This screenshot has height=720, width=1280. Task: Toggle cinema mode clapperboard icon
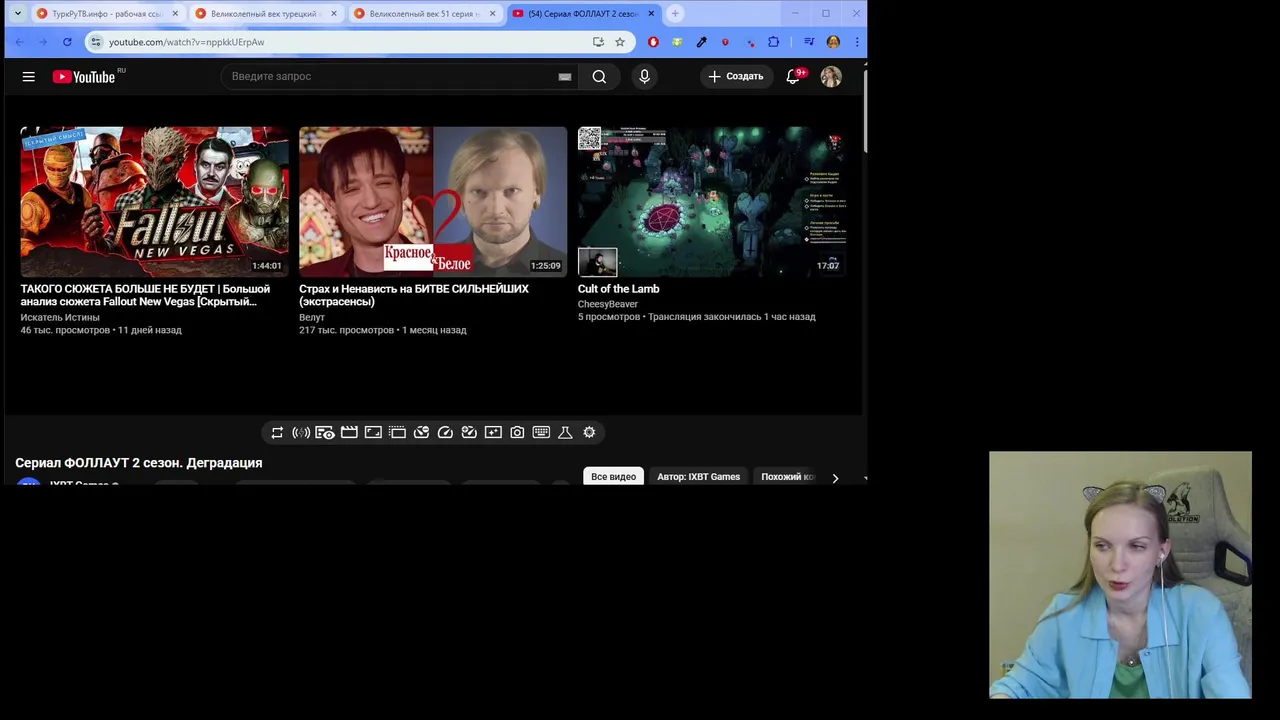(349, 432)
